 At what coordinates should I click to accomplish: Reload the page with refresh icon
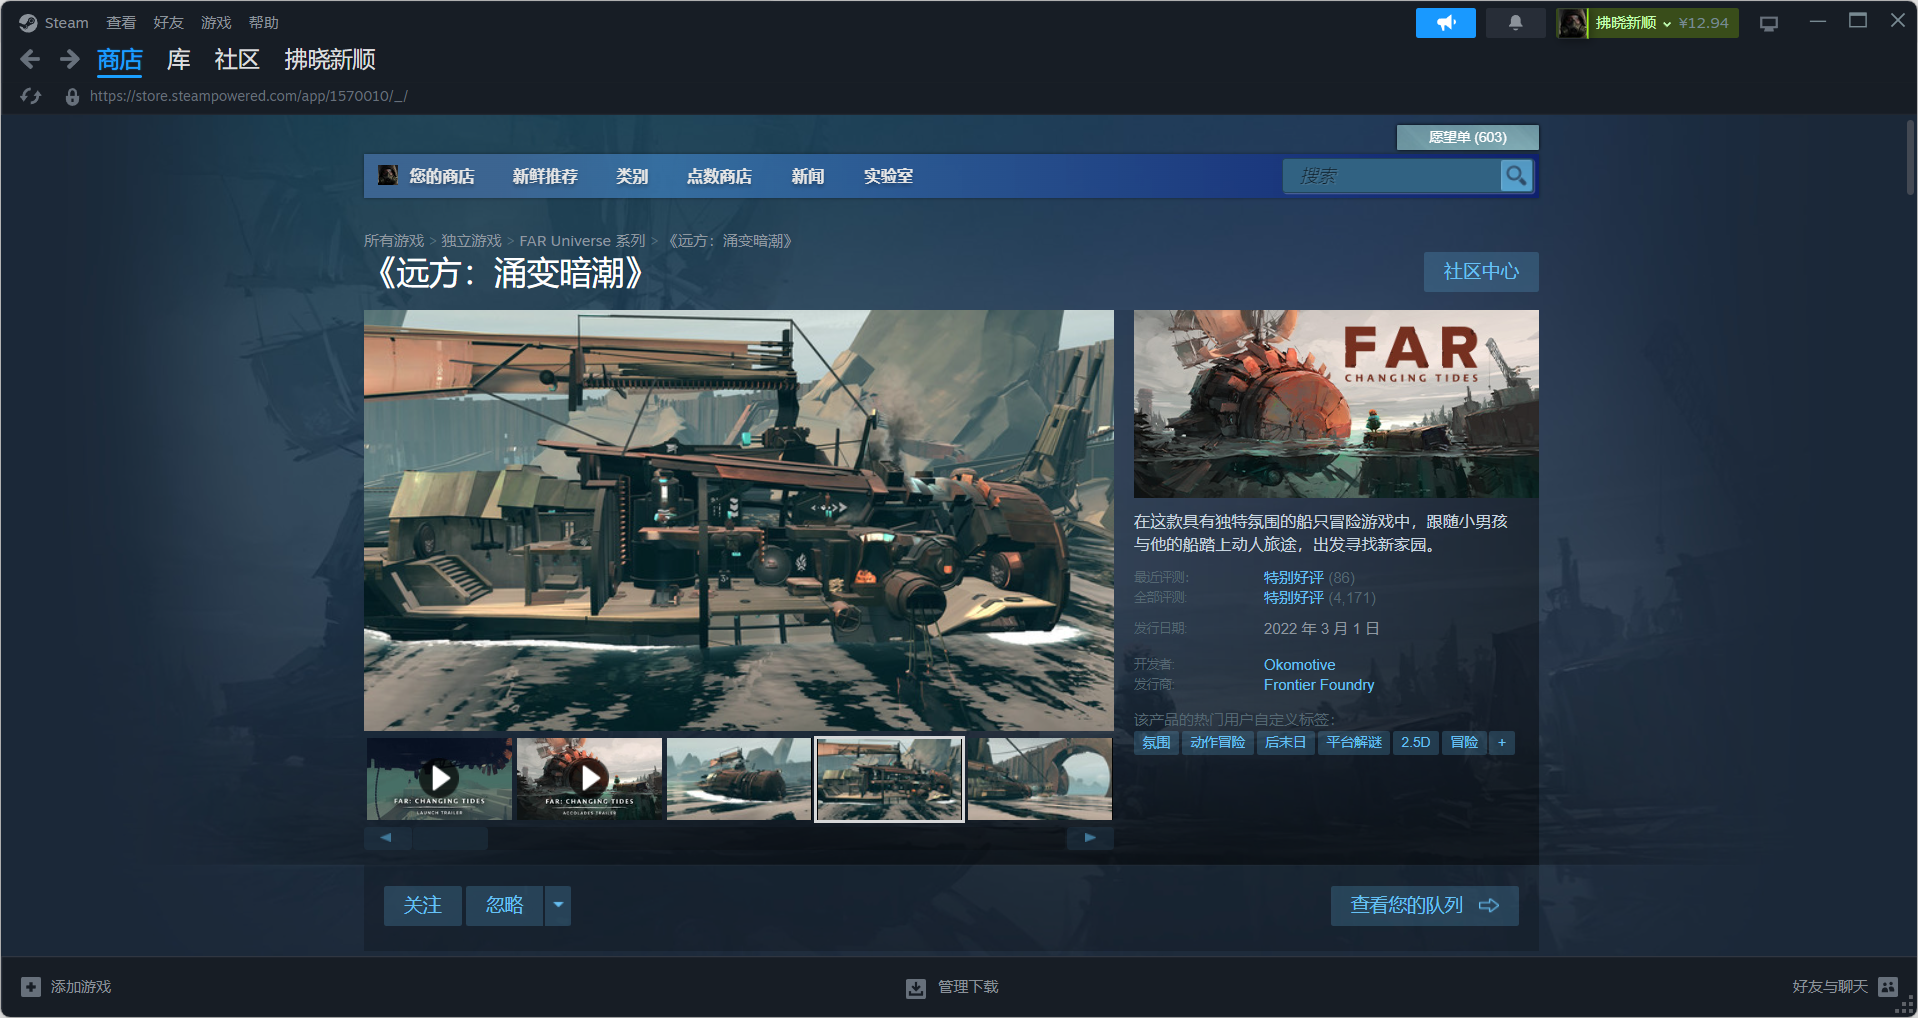pyautogui.click(x=31, y=96)
